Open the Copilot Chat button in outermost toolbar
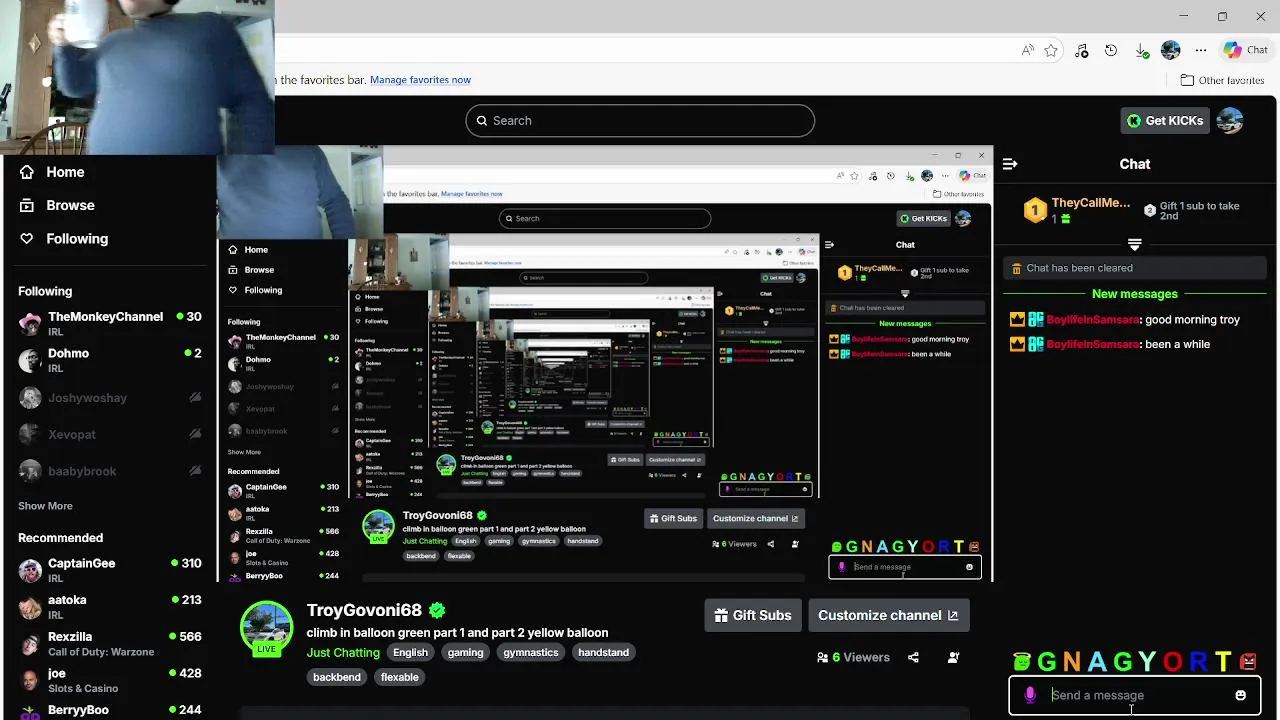This screenshot has width=1280, height=720. 1246,50
